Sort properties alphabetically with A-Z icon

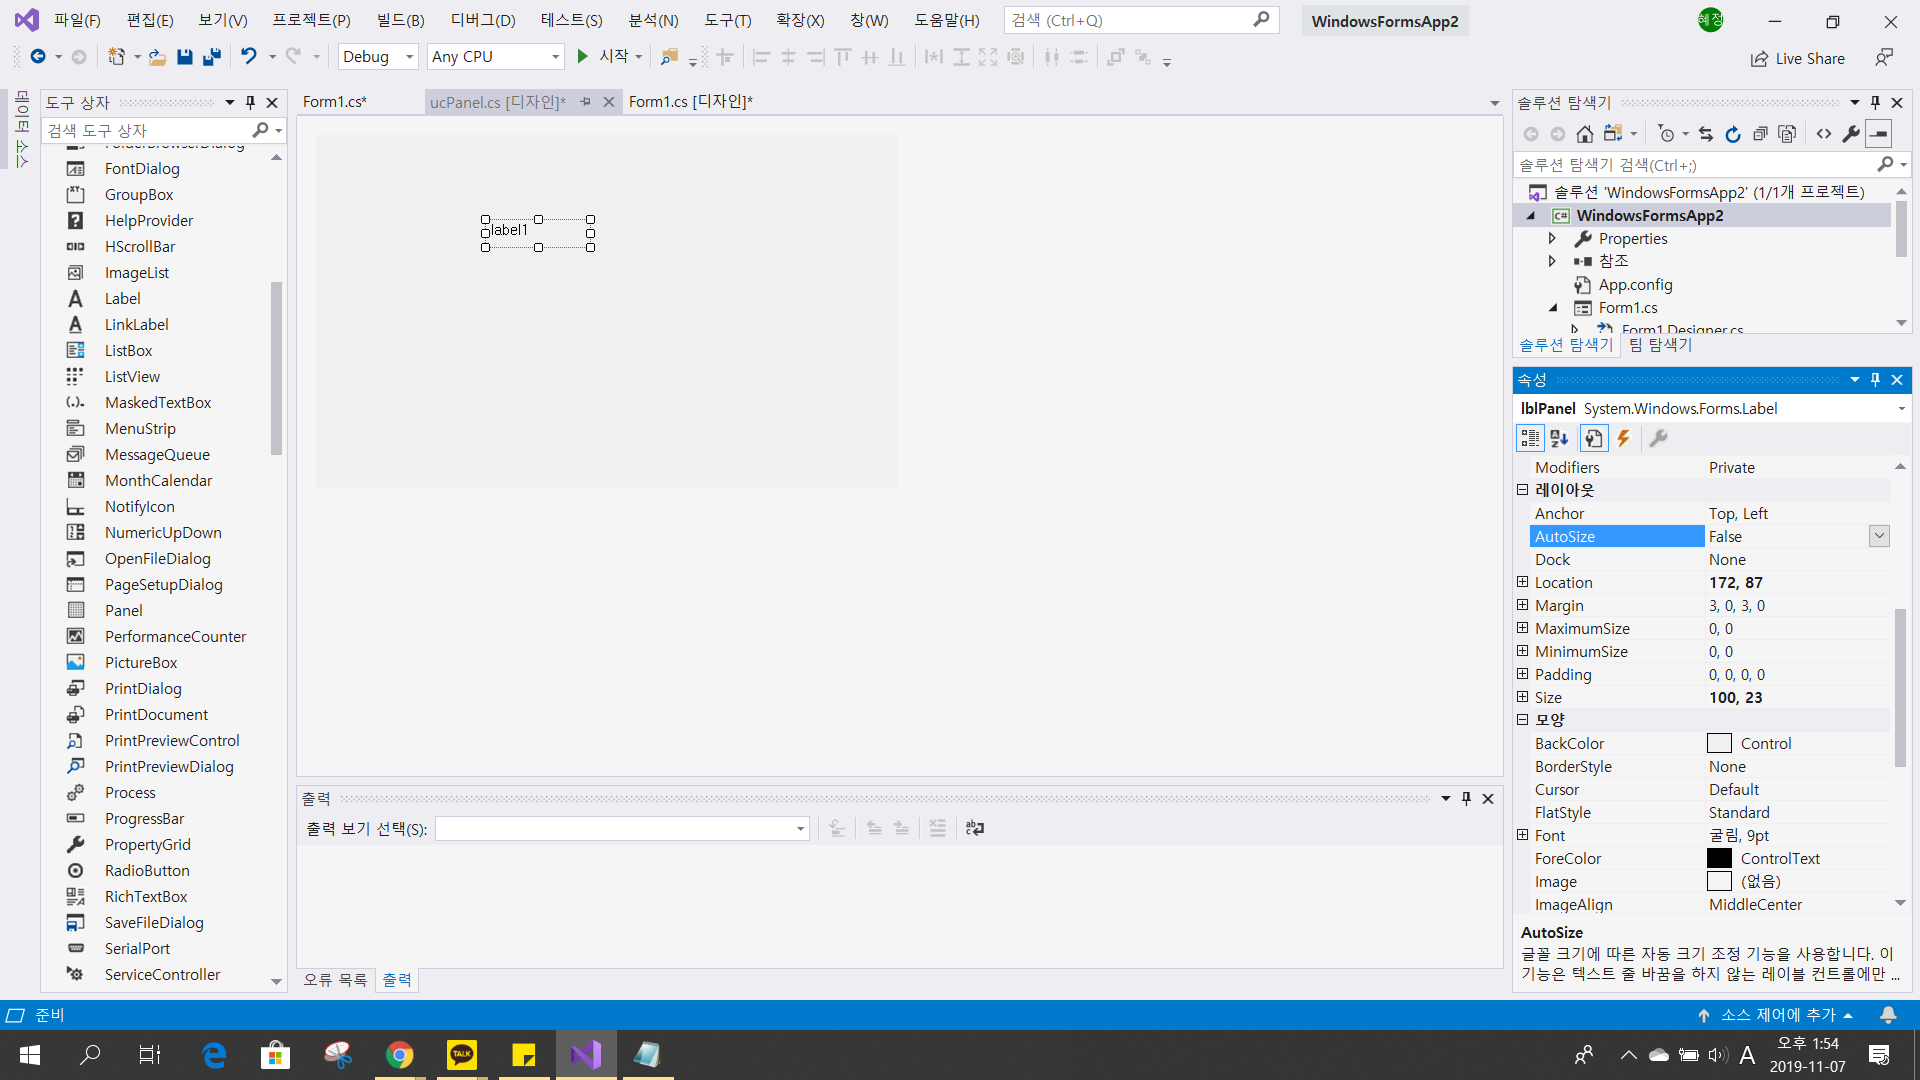click(1559, 438)
